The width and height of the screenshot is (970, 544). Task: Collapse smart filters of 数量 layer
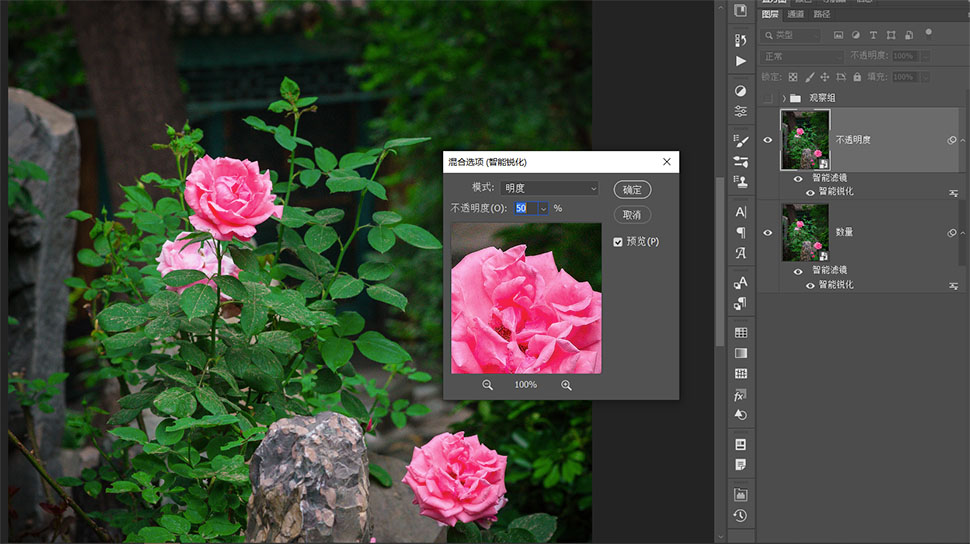[x=963, y=233]
